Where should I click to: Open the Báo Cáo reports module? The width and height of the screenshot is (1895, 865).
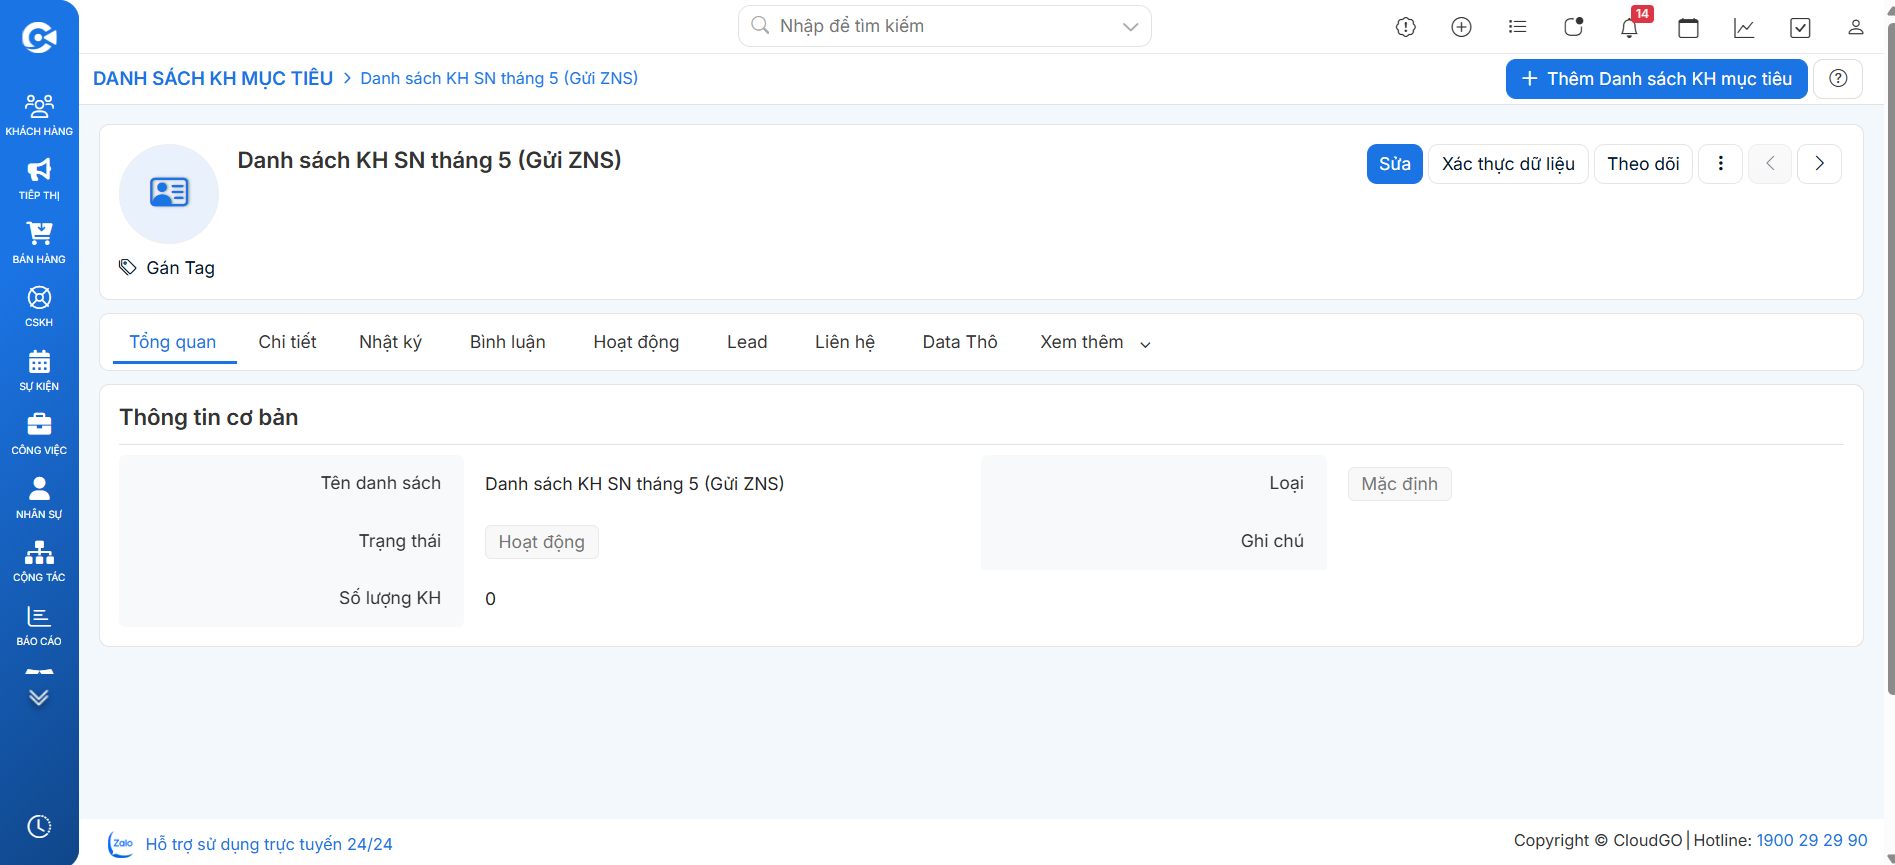point(39,625)
